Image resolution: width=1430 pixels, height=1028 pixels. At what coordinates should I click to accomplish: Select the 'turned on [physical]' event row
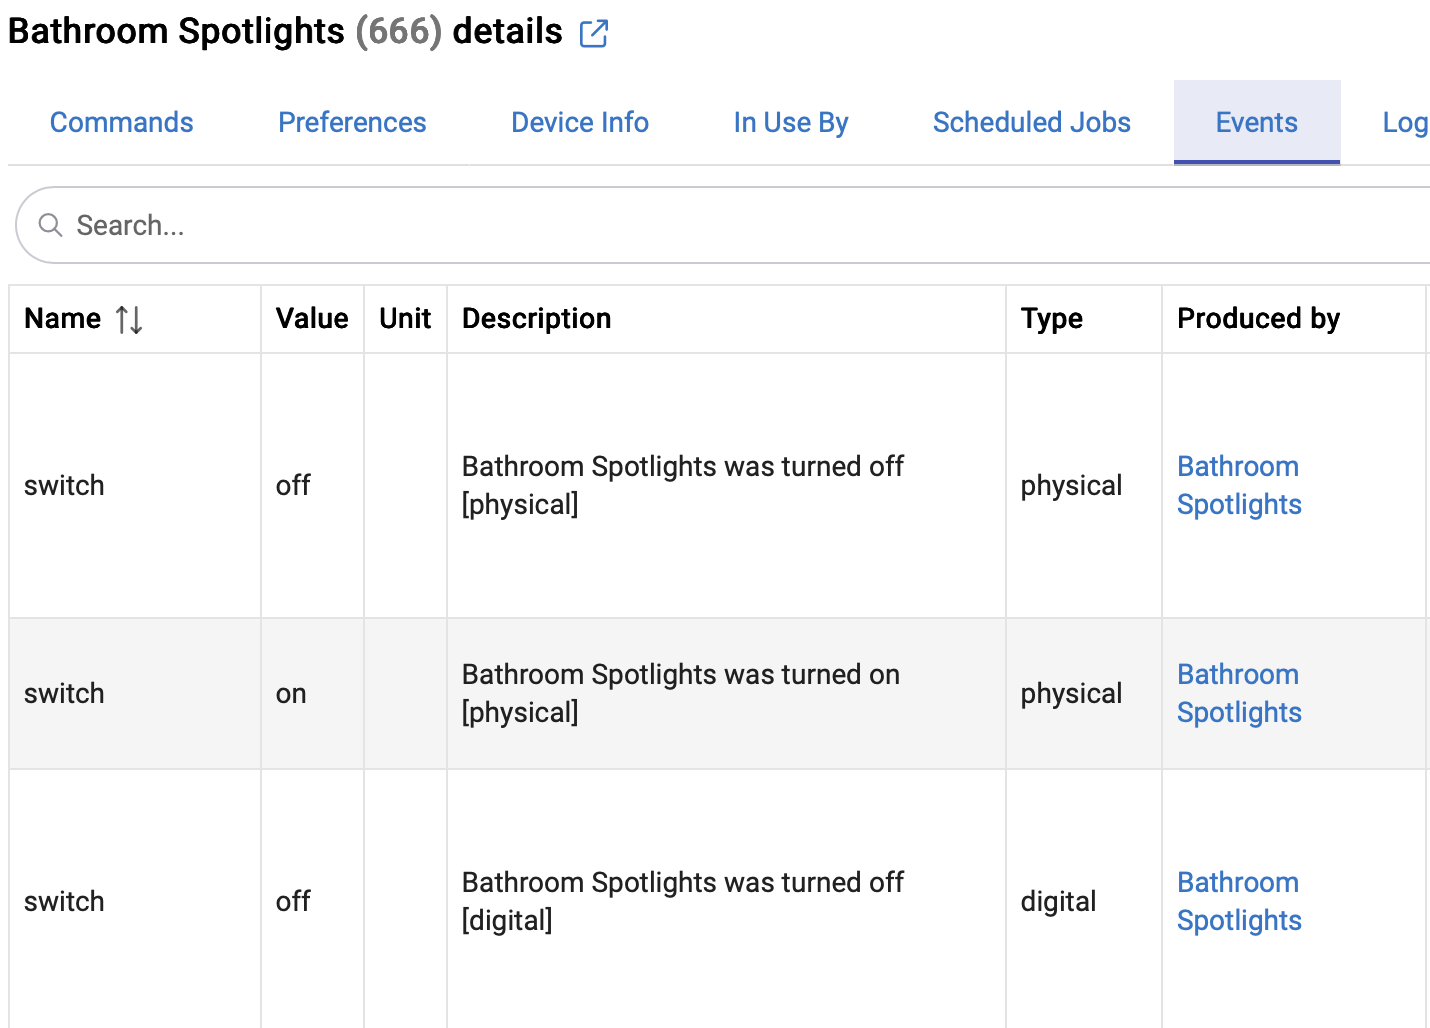tap(680, 693)
